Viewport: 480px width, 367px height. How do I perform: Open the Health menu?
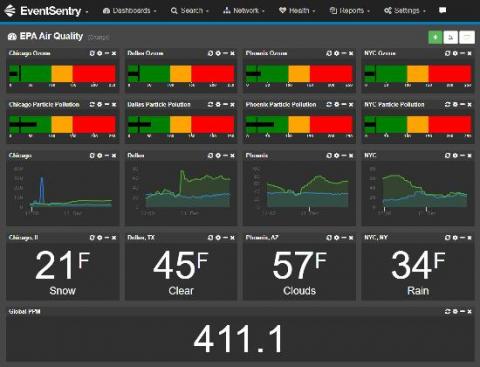[x=297, y=11]
